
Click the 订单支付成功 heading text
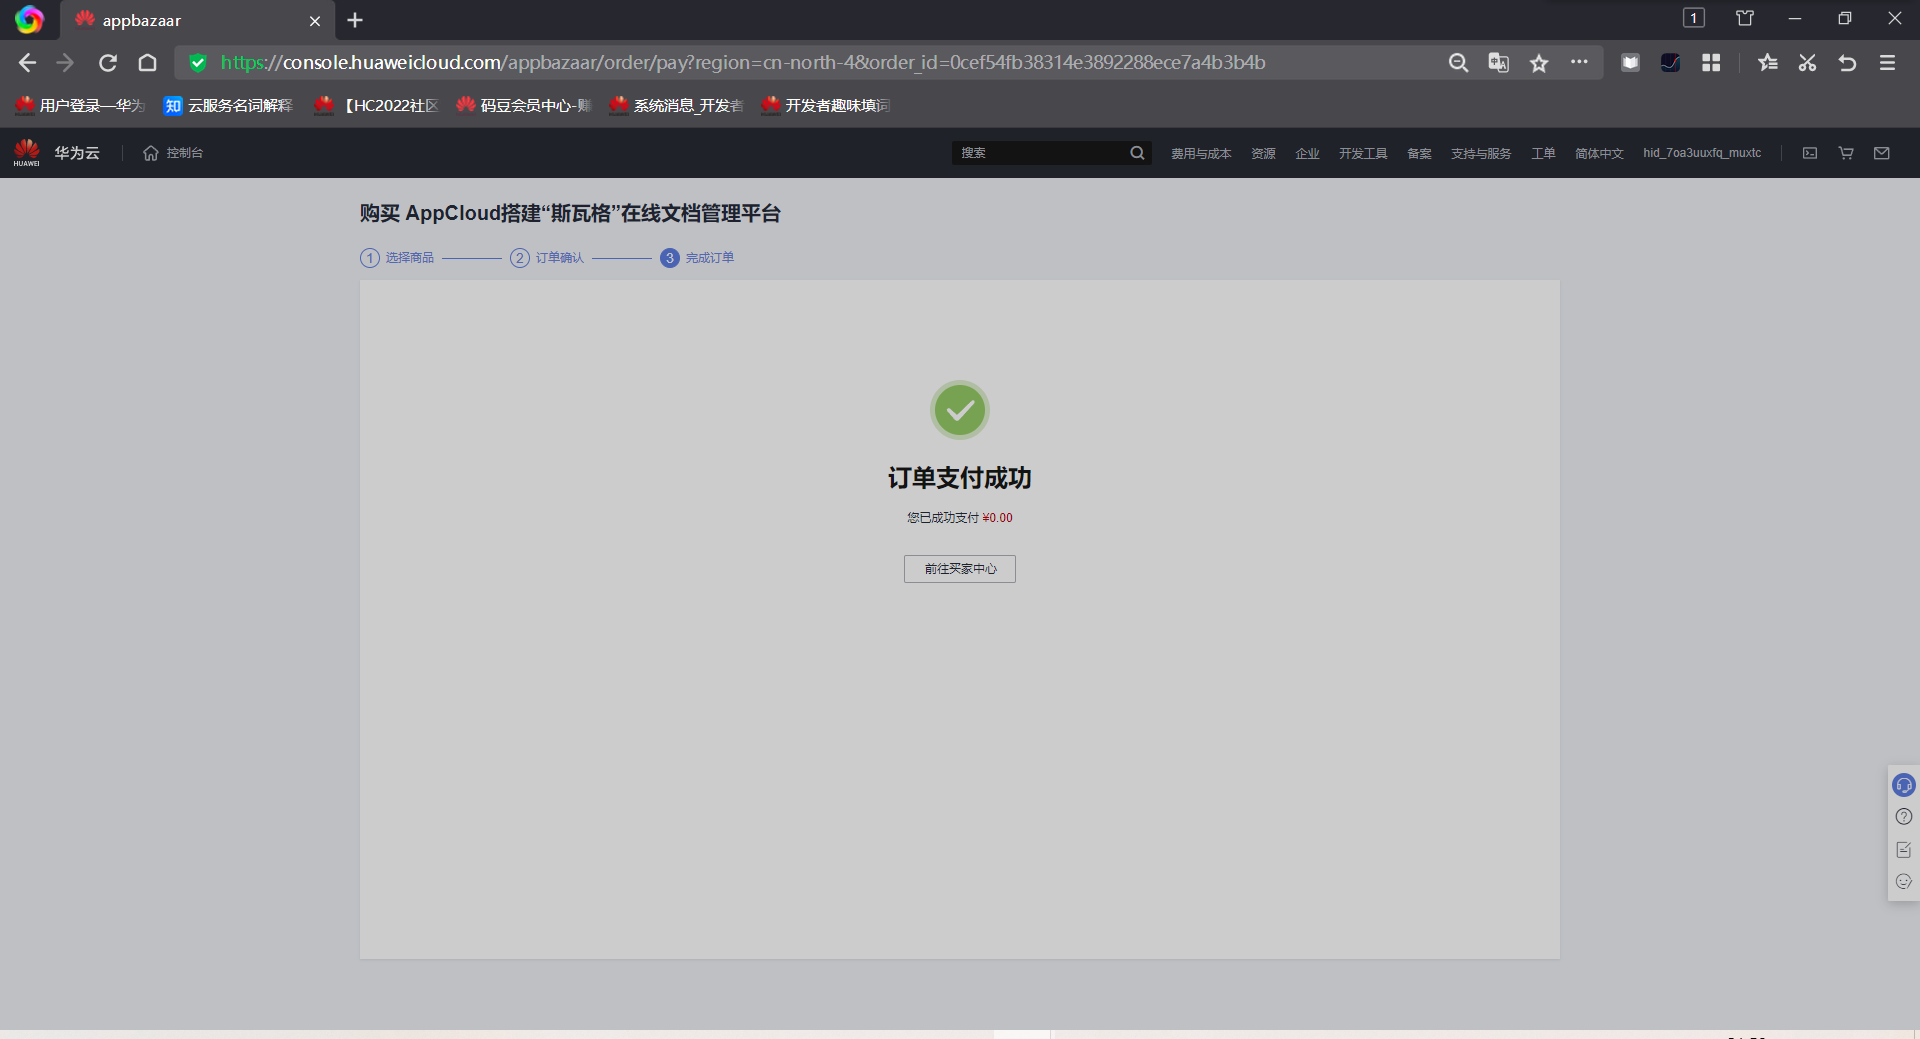click(x=960, y=478)
